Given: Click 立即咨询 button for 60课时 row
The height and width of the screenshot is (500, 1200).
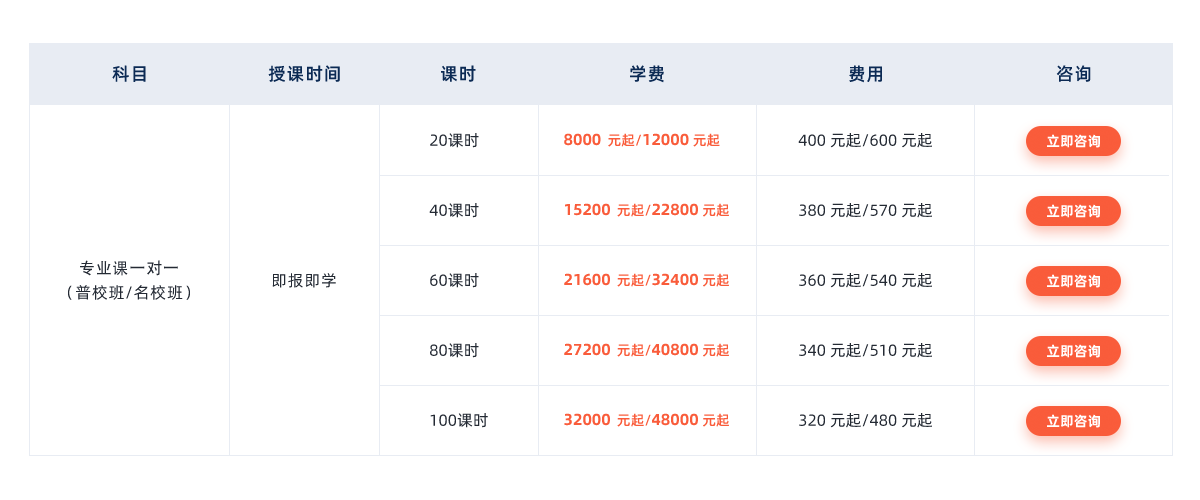Looking at the screenshot, I should click(1073, 281).
